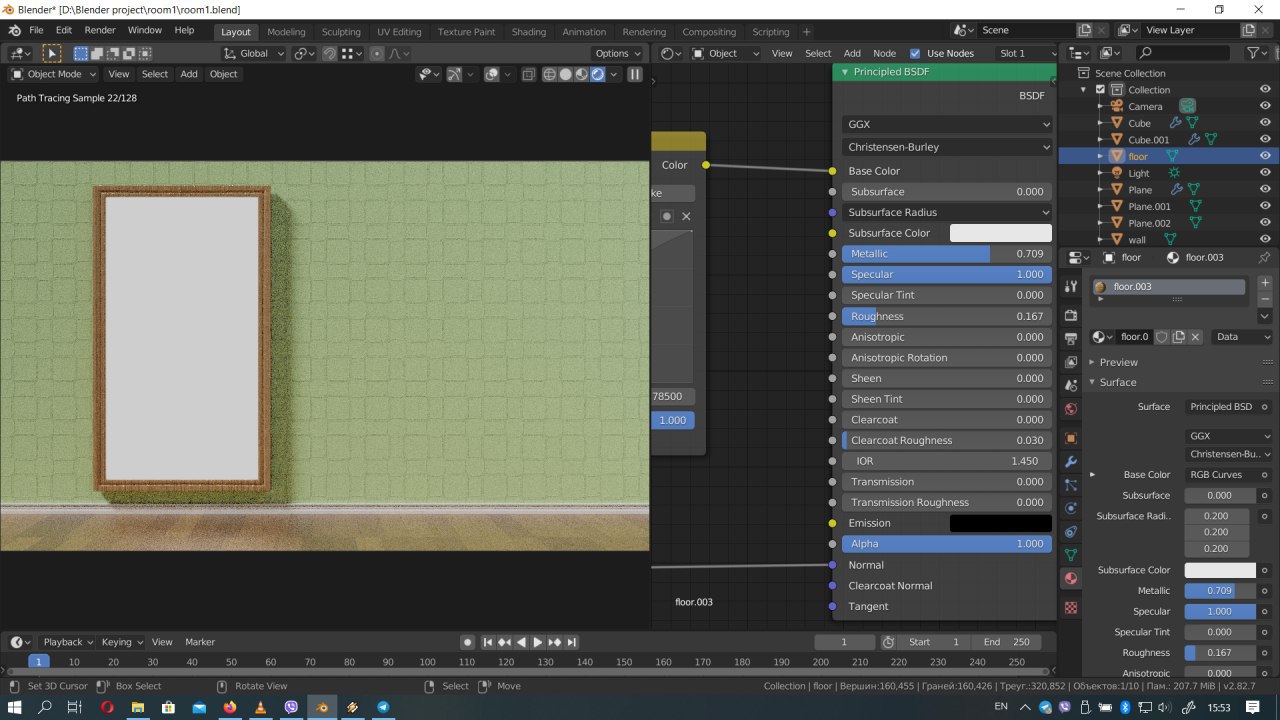Viewport: 1280px width, 720px height.
Task: Open the Texture properties checker tab
Action: pyautogui.click(x=1071, y=607)
